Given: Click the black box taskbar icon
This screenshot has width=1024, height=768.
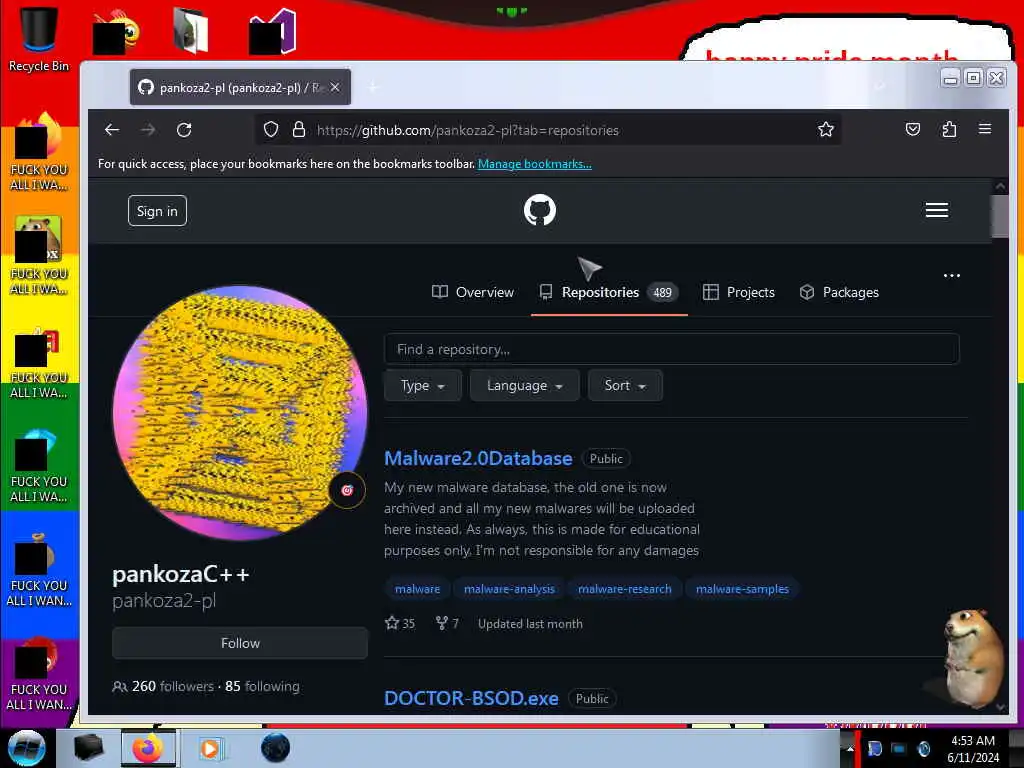Looking at the screenshot, I should (88, 748).
